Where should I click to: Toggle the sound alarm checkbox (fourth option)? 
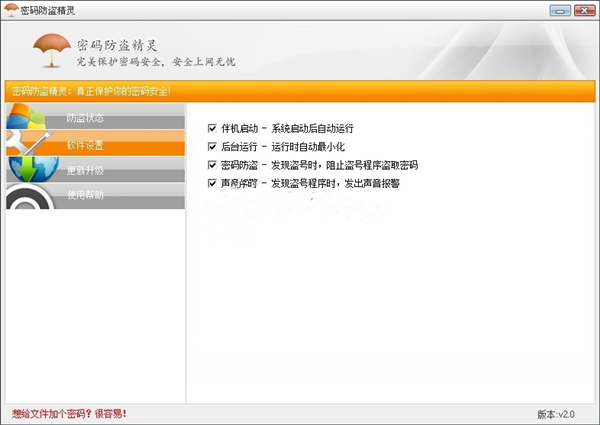(x=212, y=183)
